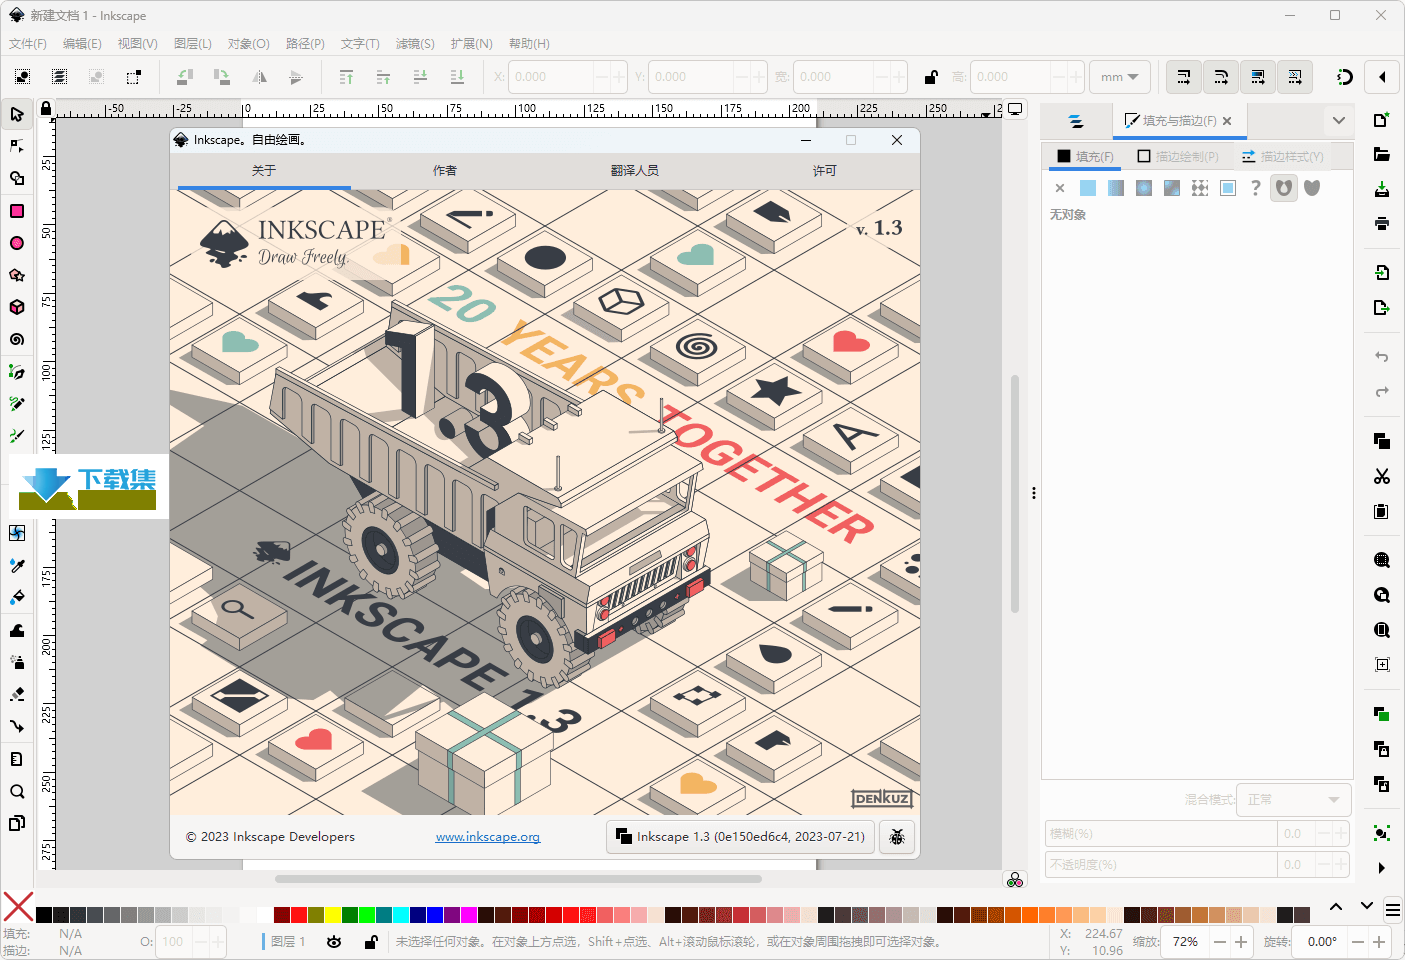Viewport: 1405px width, 960px height.
Task: Toggle visibility of 图层 1 layer
Action: click(334, 942)
